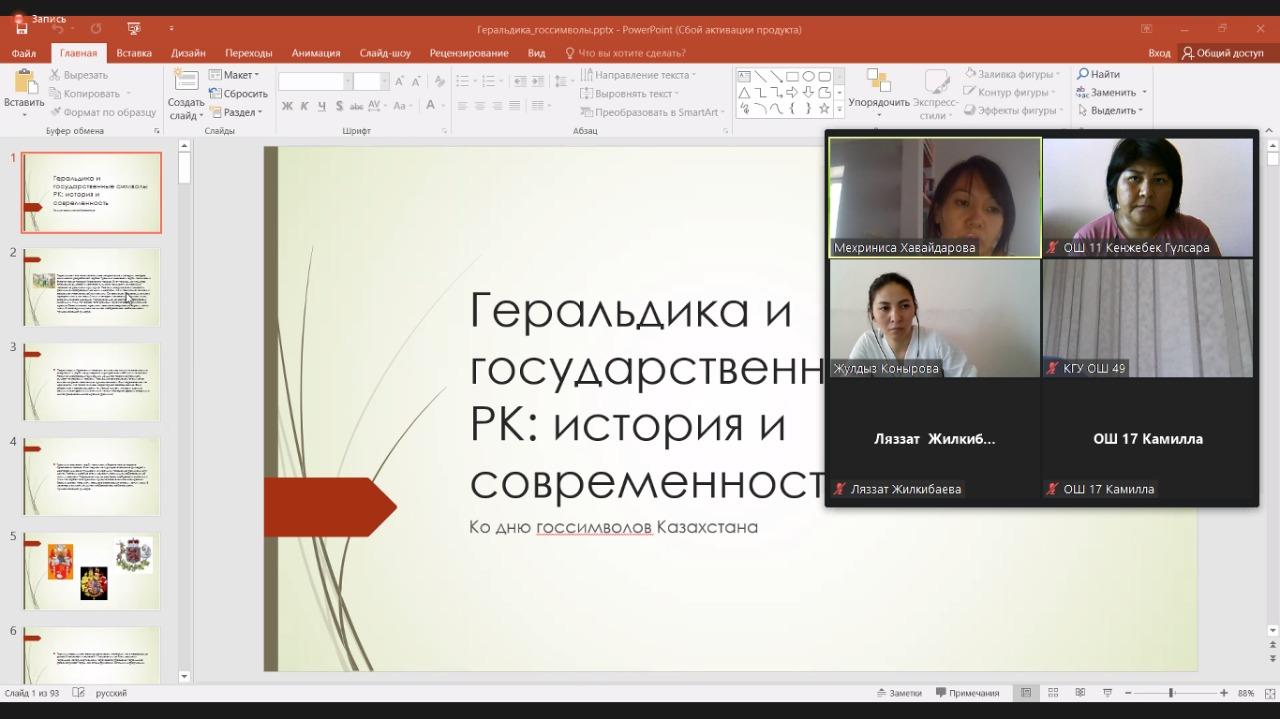Click the zoom slider handle

[x=1170, y=693]
